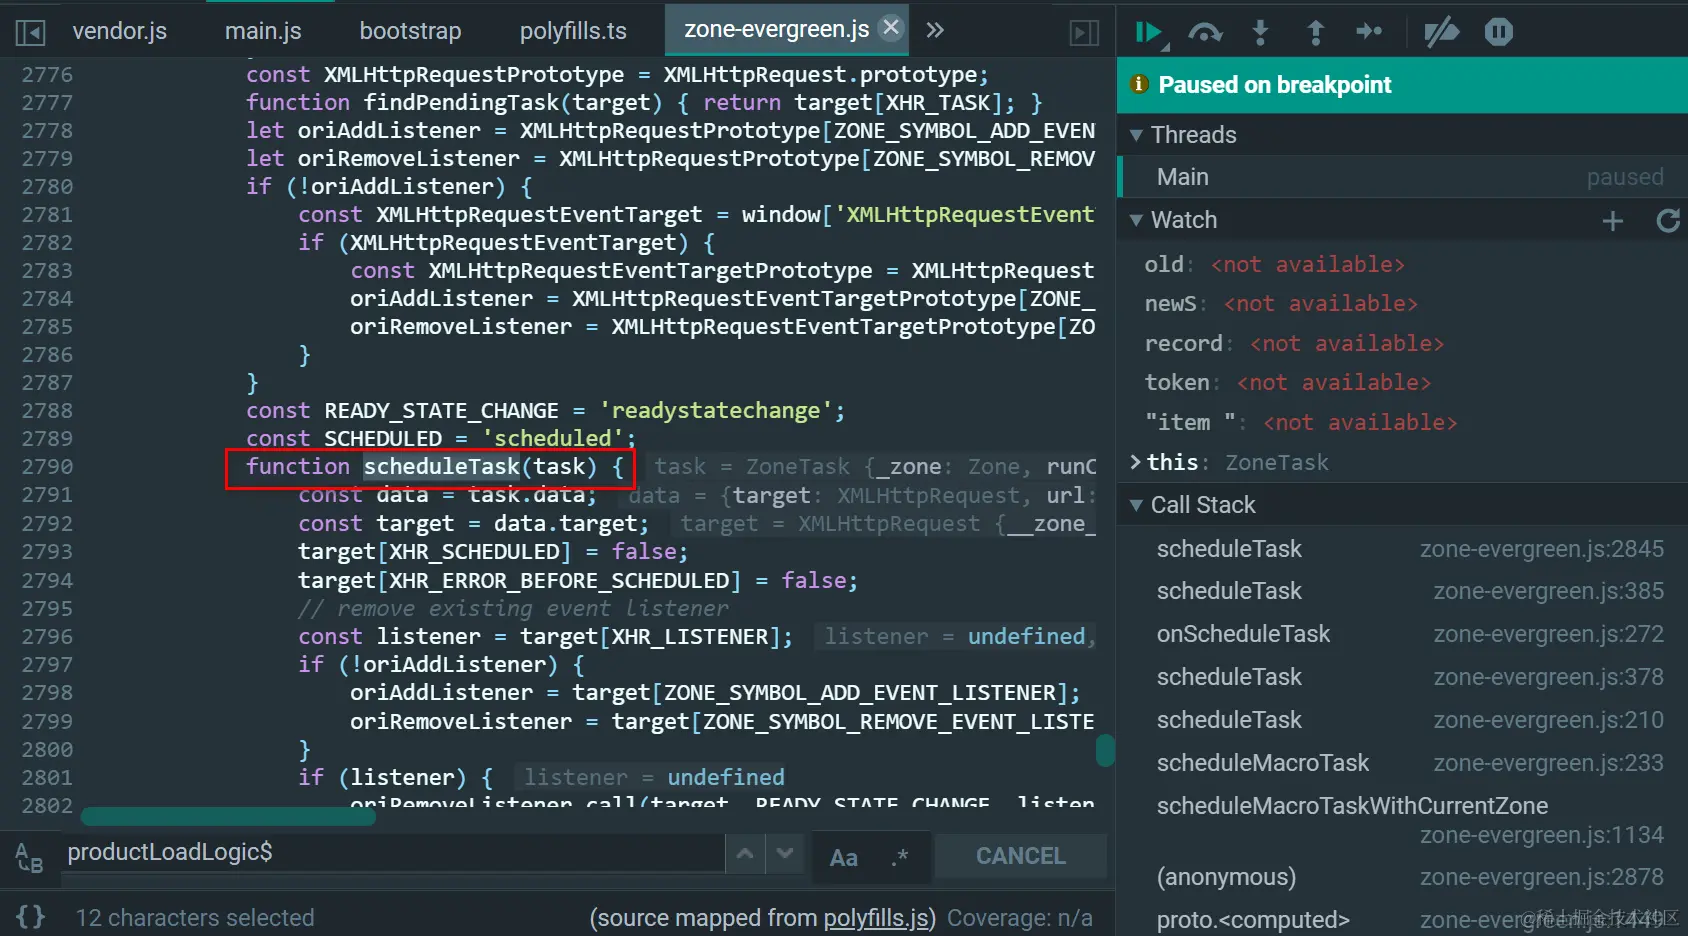Switch to the main.js tab
1688x936 pixels.
(x=263, y=31)
